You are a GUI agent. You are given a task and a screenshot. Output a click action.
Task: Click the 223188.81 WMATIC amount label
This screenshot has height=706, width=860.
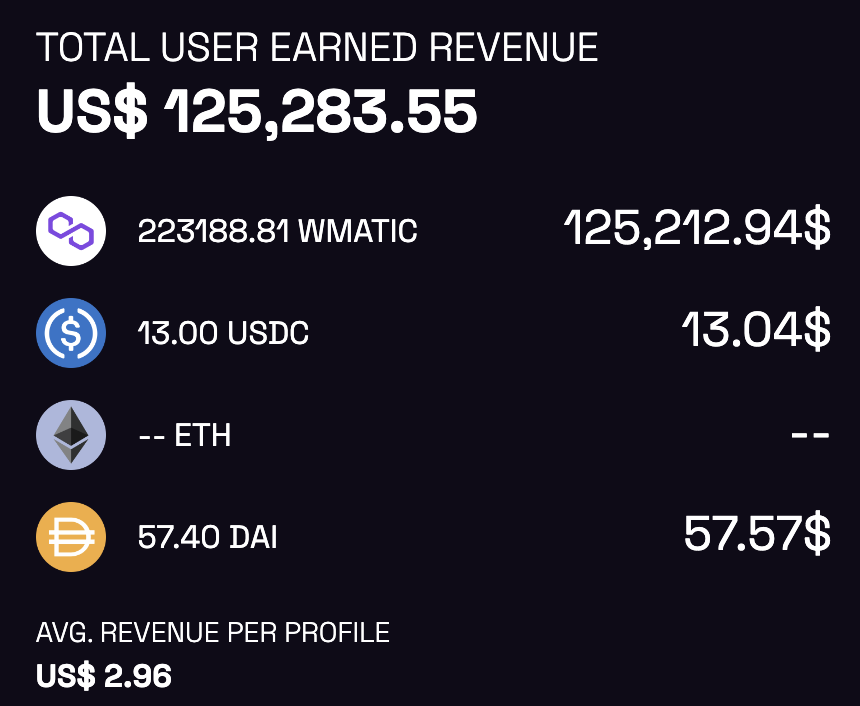tap(277, 232)
